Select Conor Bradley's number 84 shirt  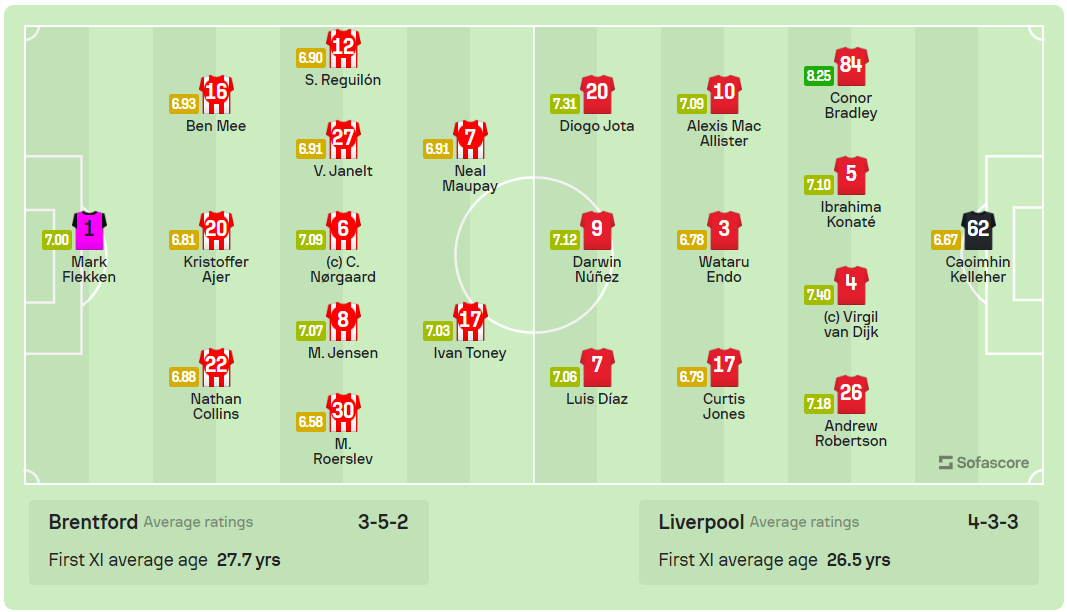coord(851,67)
